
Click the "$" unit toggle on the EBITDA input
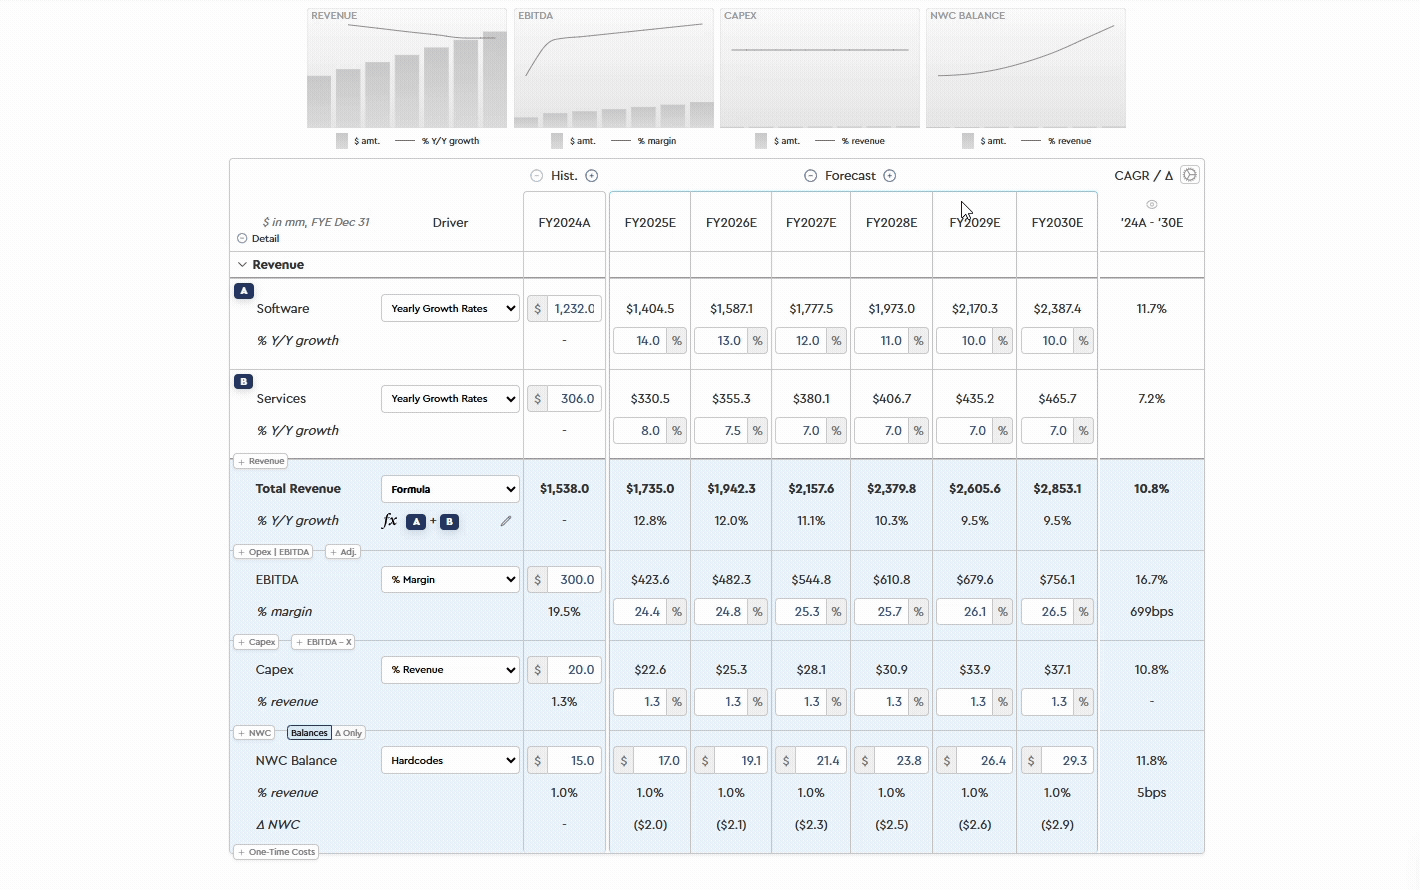[x=537, y=579]
